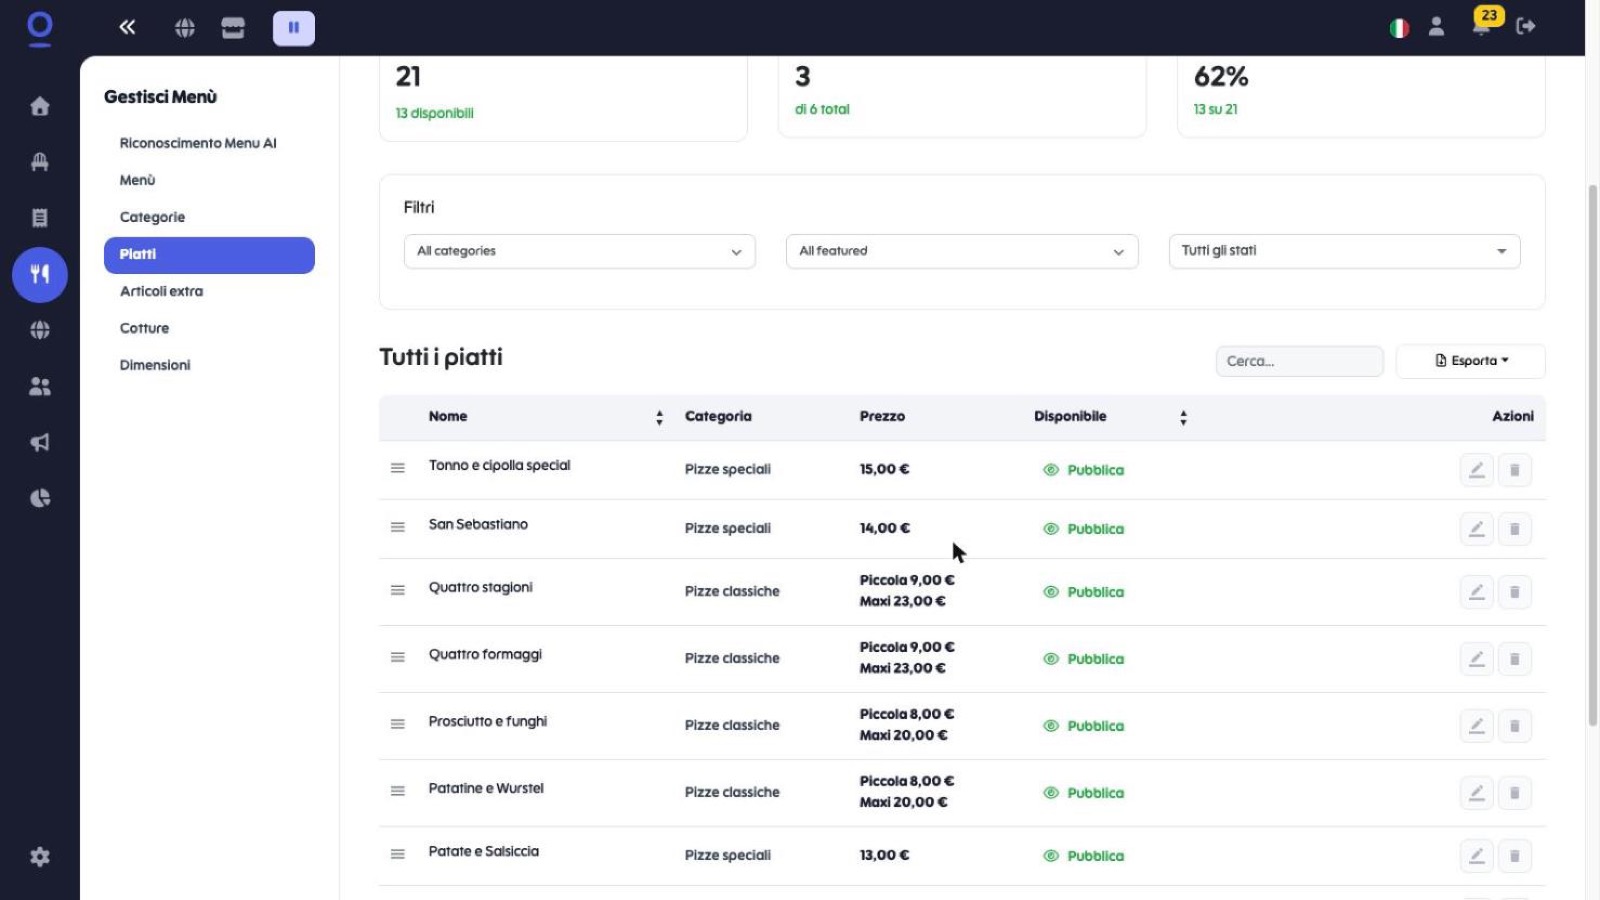Open the receipt orders icon in rail
The width and height of the screenshot is (1600, 900).
40,218
